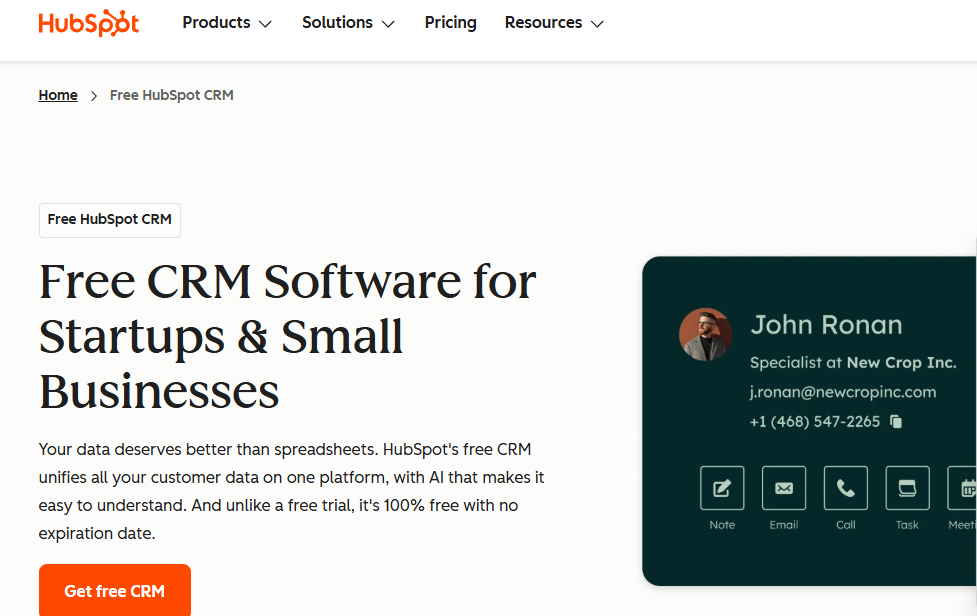Click the Note label under icon
This screenshot has height=616, width=977.
point(722,525)
